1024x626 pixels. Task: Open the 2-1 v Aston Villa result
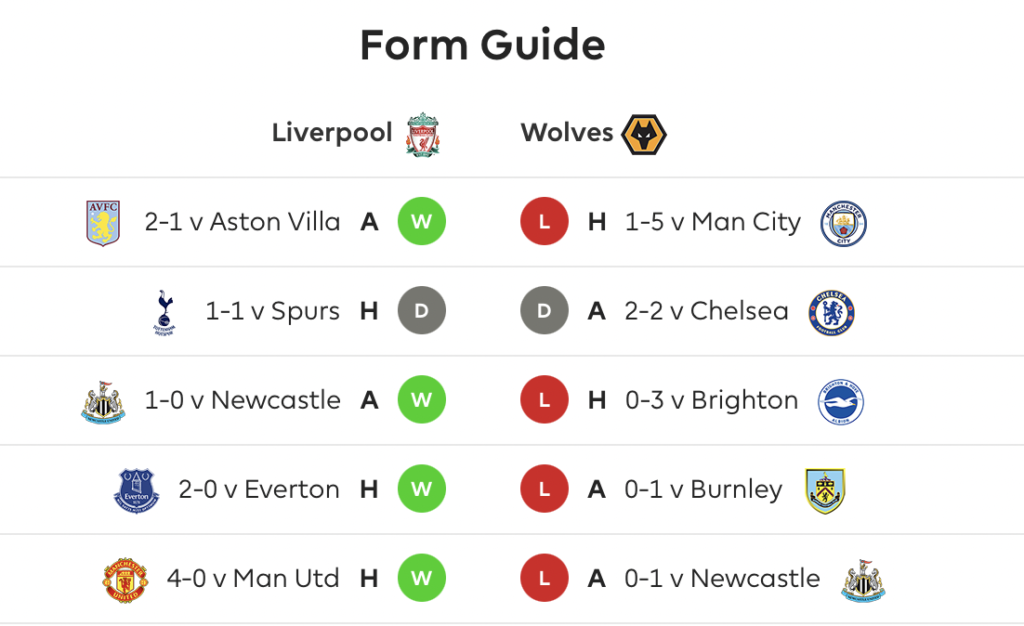(242, 222)
